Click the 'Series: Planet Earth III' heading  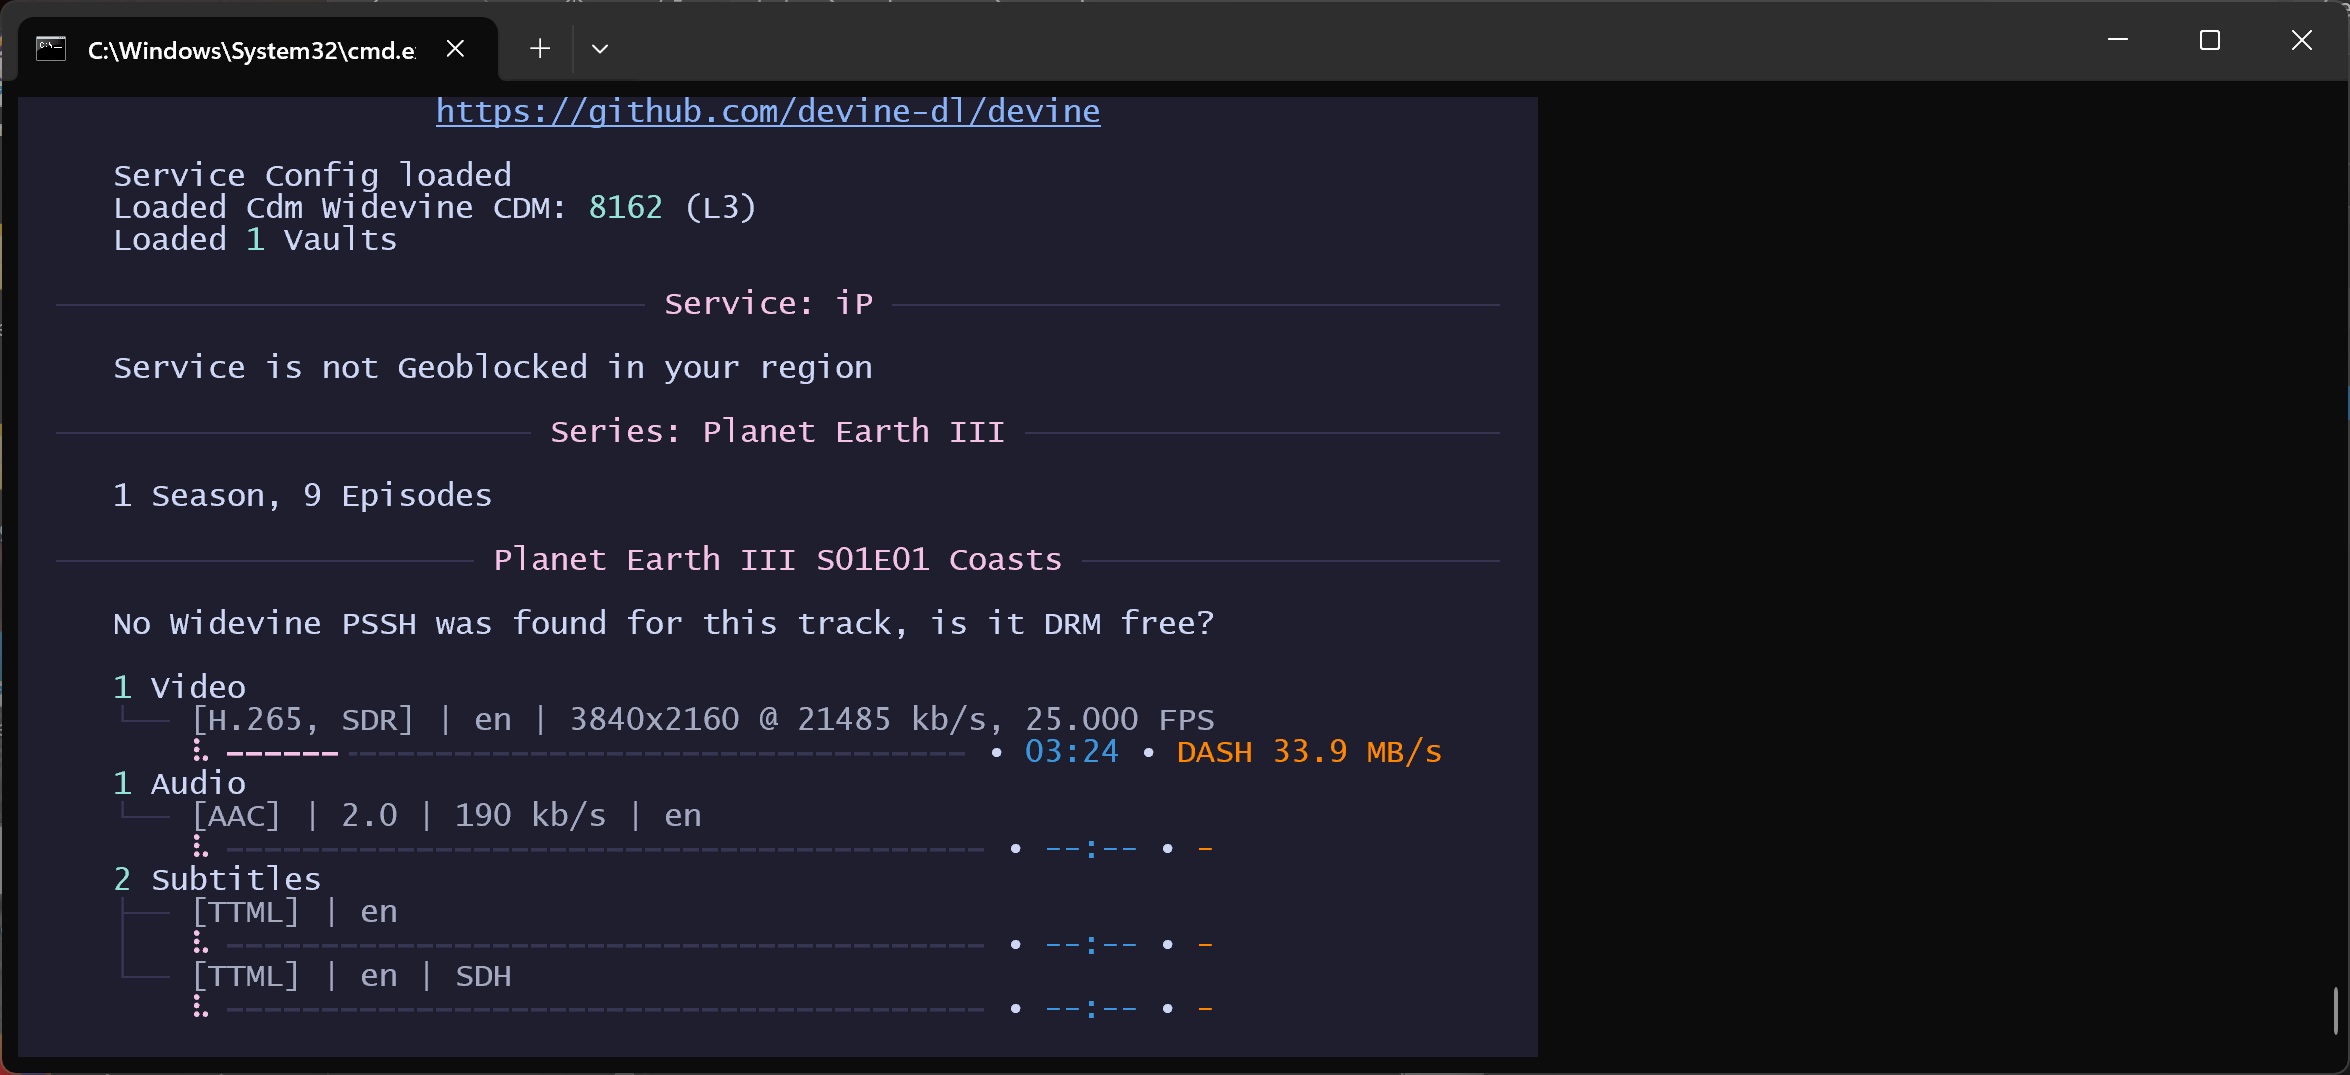click(x=777, y=431)
